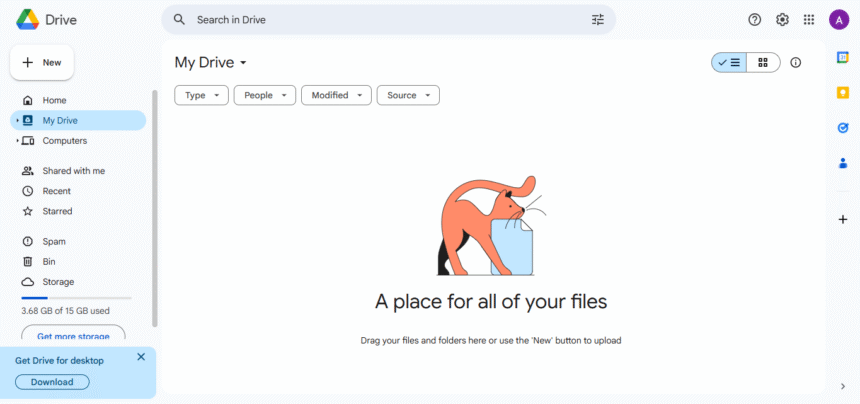Open the Type filter dropdown
860x404 pixels.
pos(201,95)
